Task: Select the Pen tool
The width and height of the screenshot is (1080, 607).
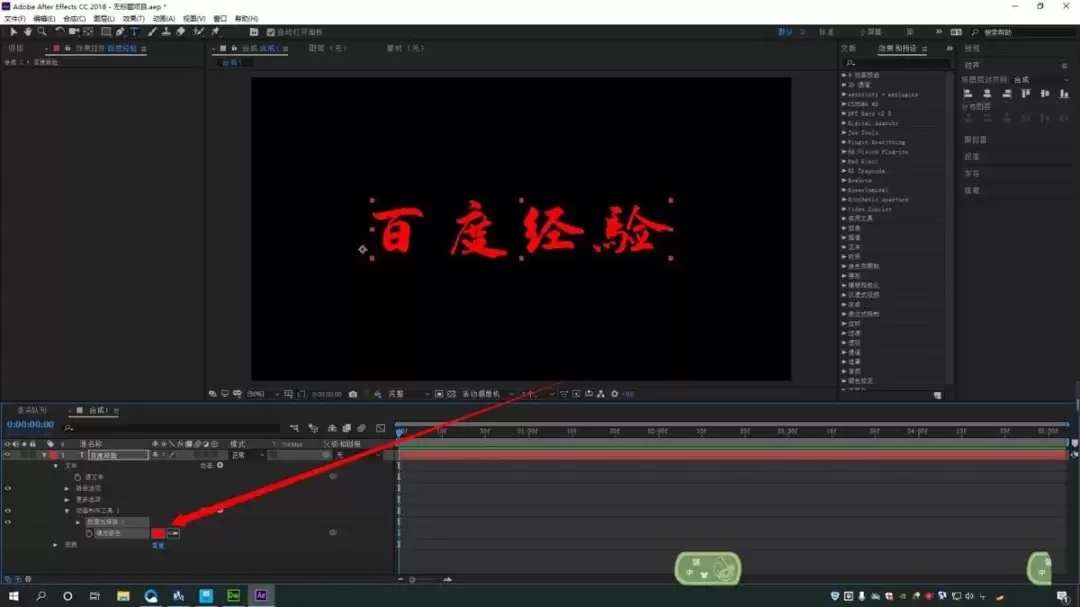Action: pos(121,32)
